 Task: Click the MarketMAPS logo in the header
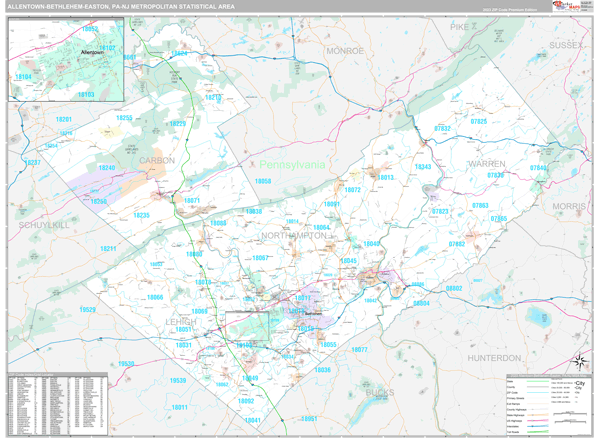click(x=566, y=6)
